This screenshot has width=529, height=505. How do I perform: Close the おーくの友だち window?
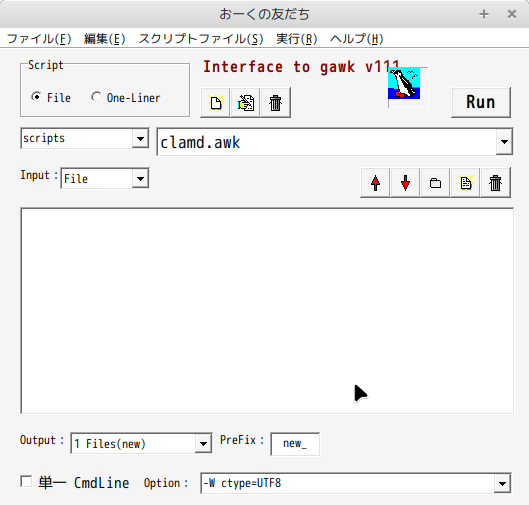512,14
